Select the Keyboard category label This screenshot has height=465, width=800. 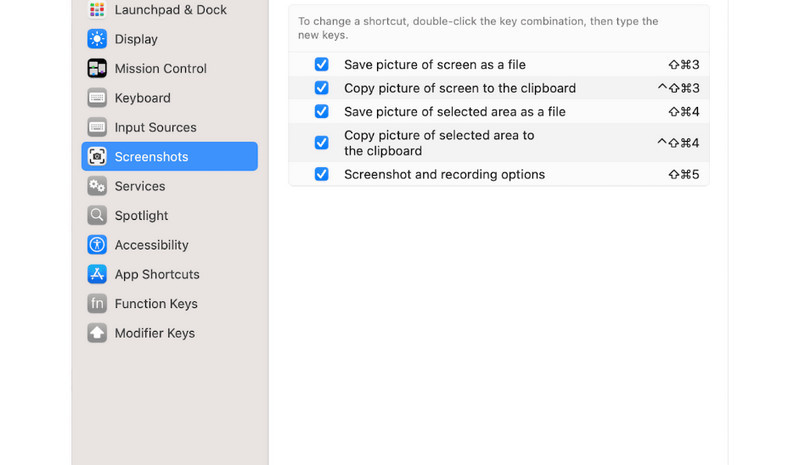(142, 97)
